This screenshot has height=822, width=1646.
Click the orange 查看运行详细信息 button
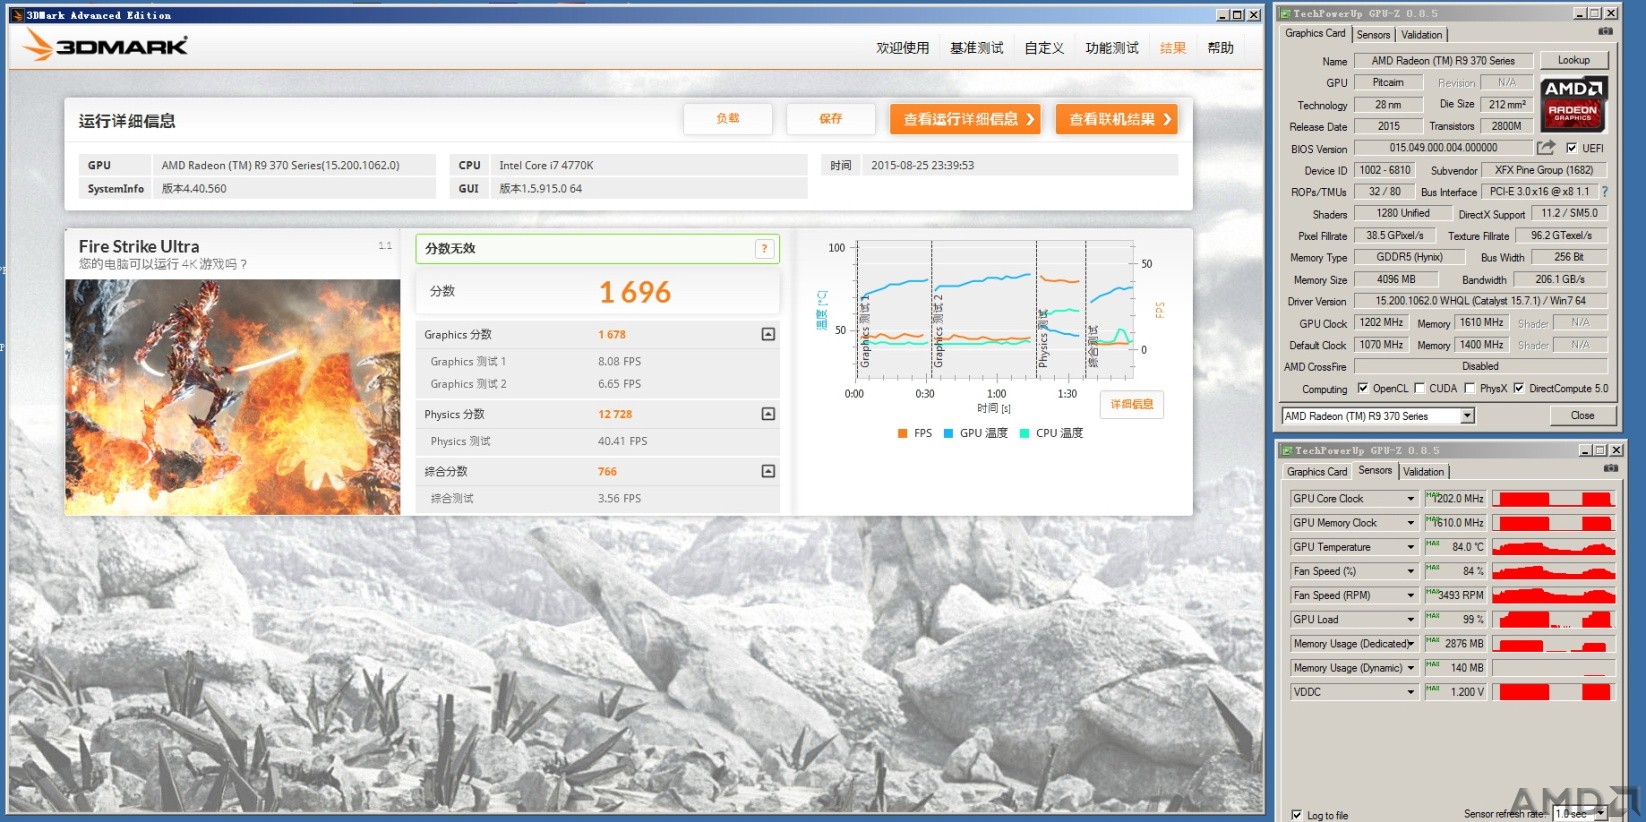966,119
